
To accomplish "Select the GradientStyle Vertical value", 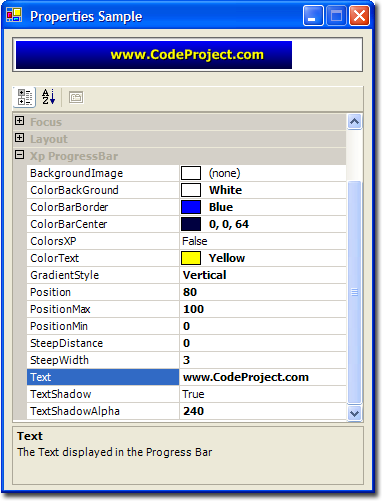I will point(263,275).
